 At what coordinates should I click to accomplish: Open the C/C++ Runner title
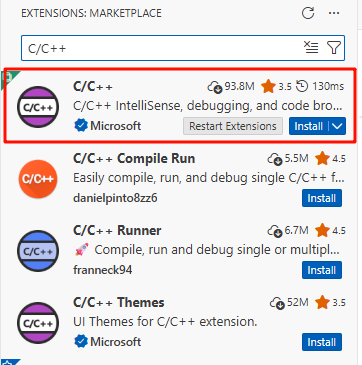[117, 231]
